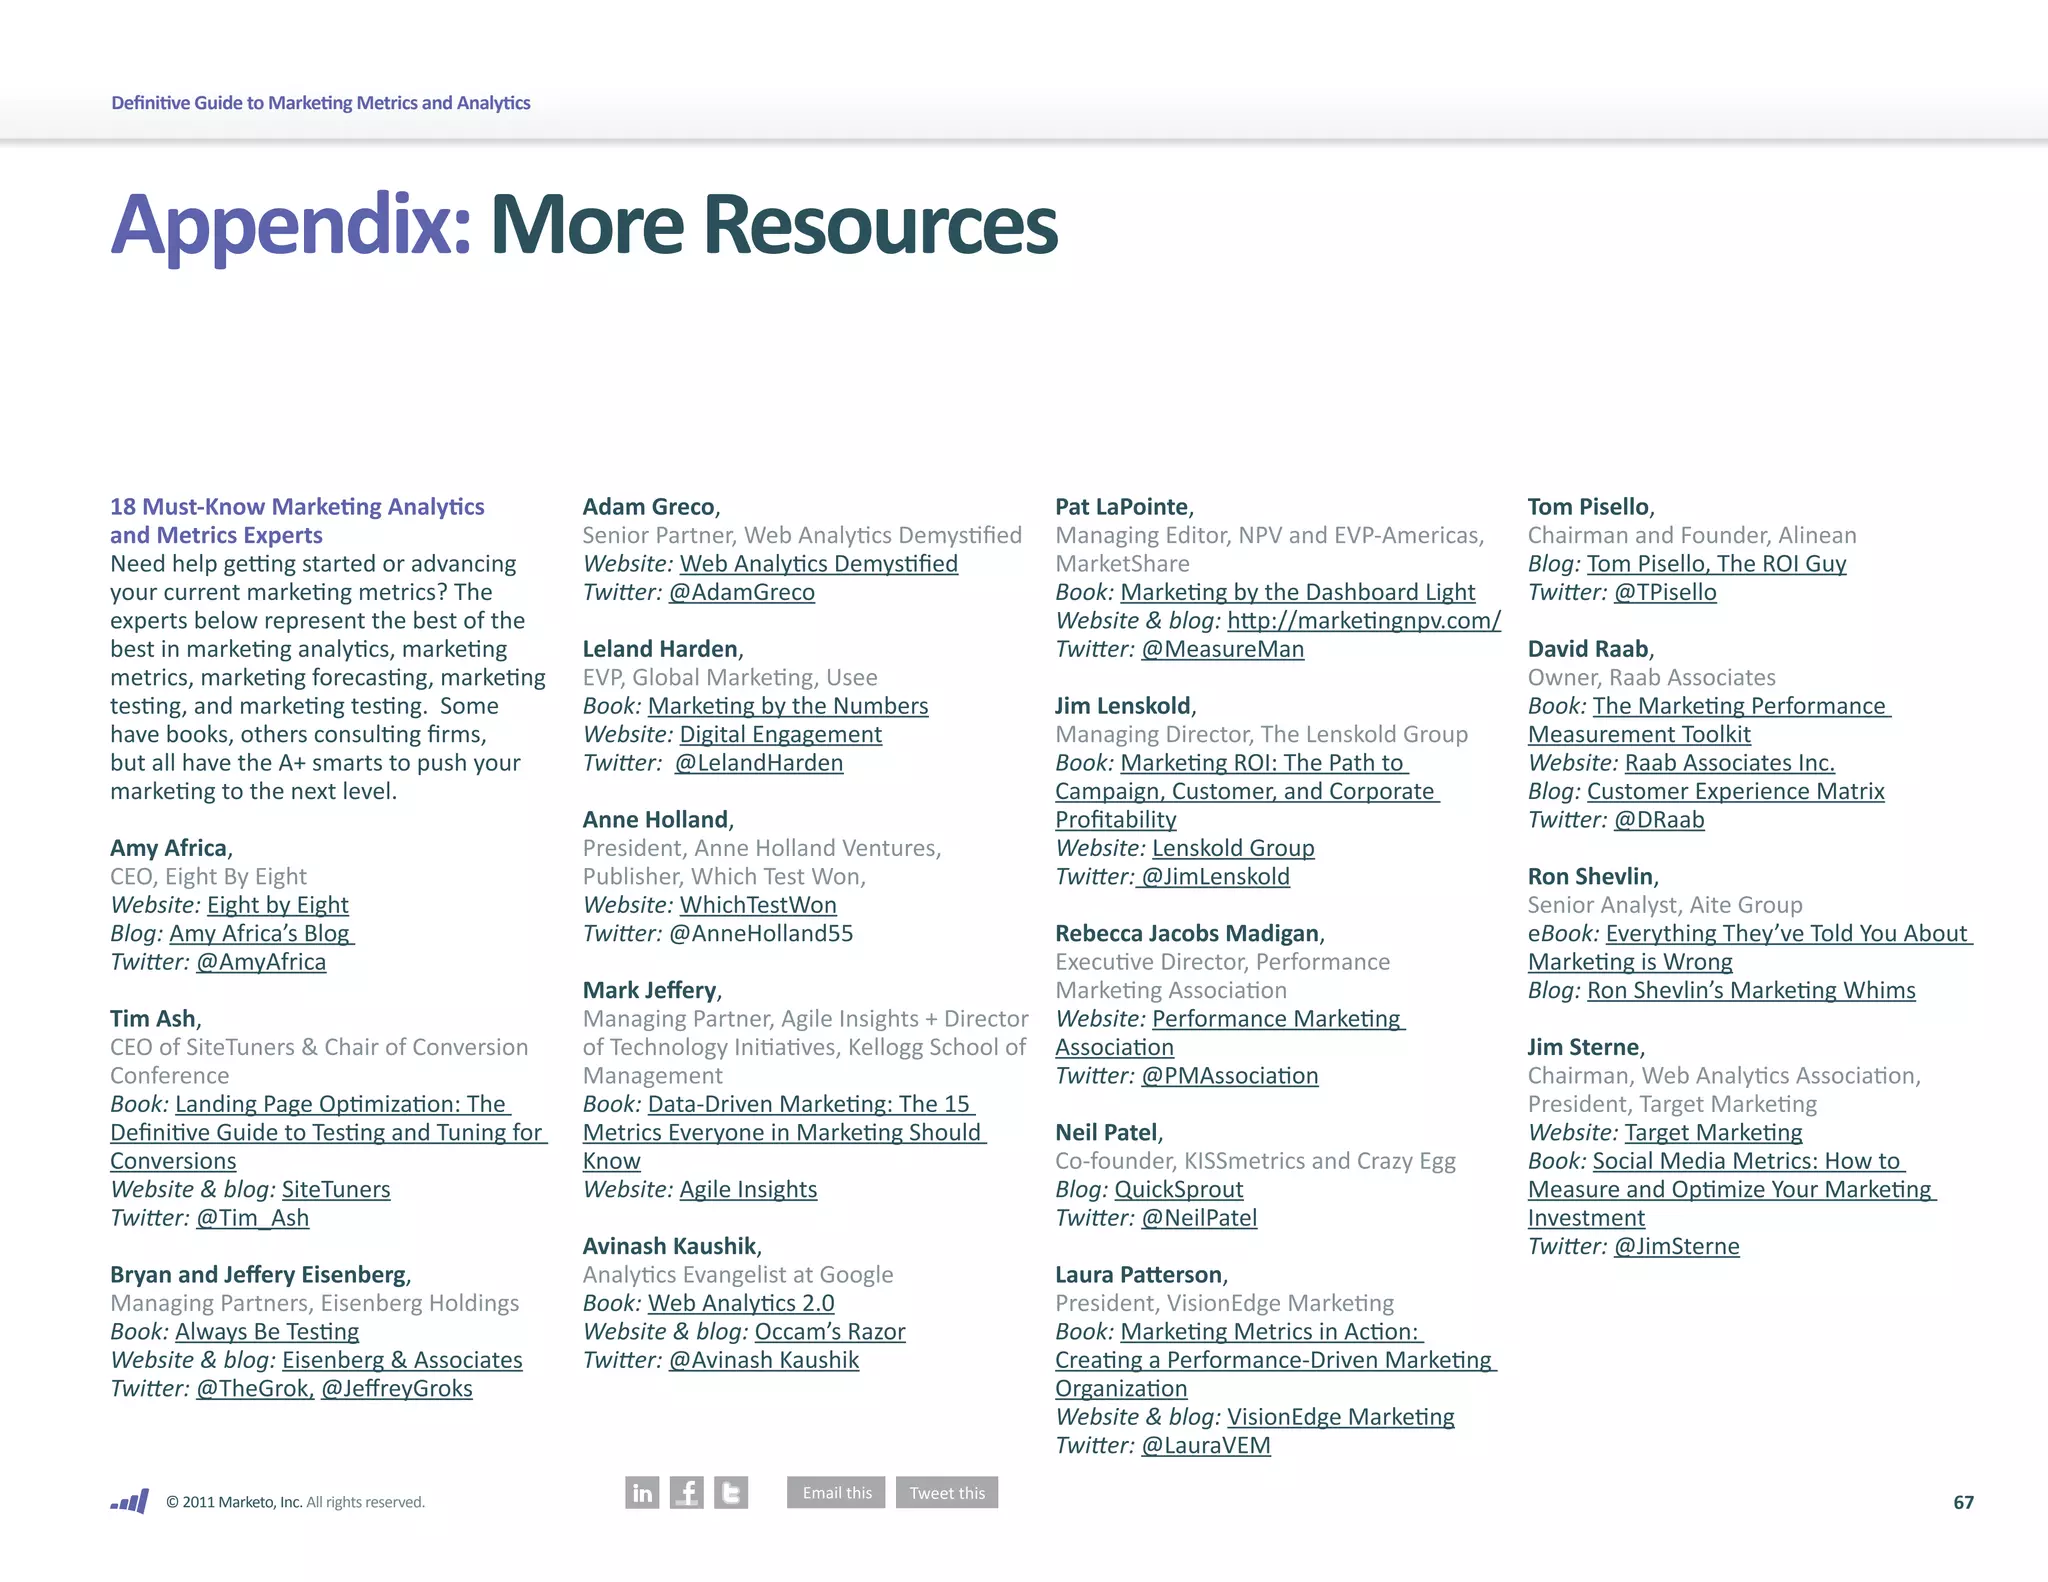This screenshot has height=1582, width=2048.
Task: Open the QuickSprout blog link
Action: 1179,1189
